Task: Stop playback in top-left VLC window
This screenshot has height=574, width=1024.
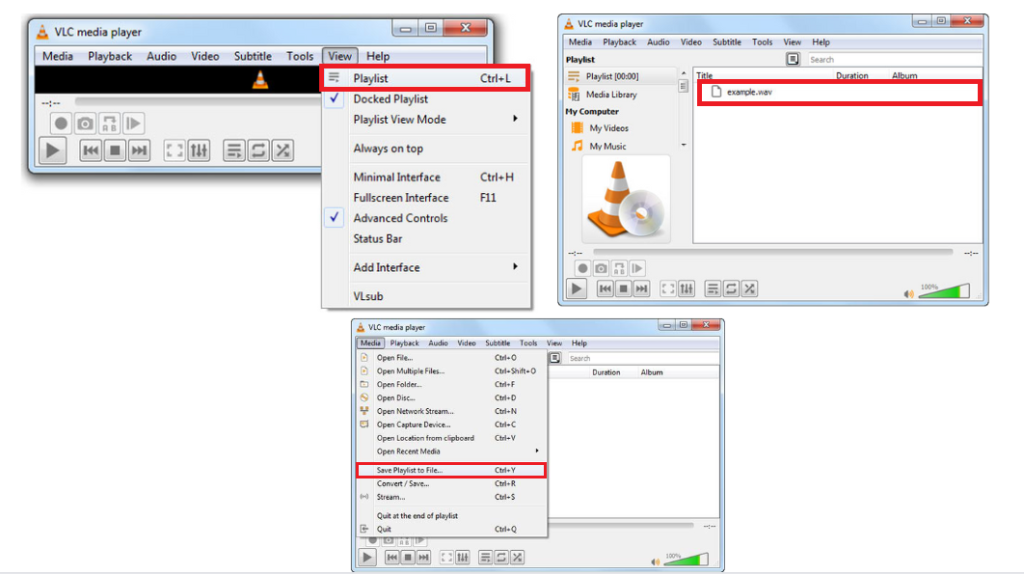Action: click(115, 151)
